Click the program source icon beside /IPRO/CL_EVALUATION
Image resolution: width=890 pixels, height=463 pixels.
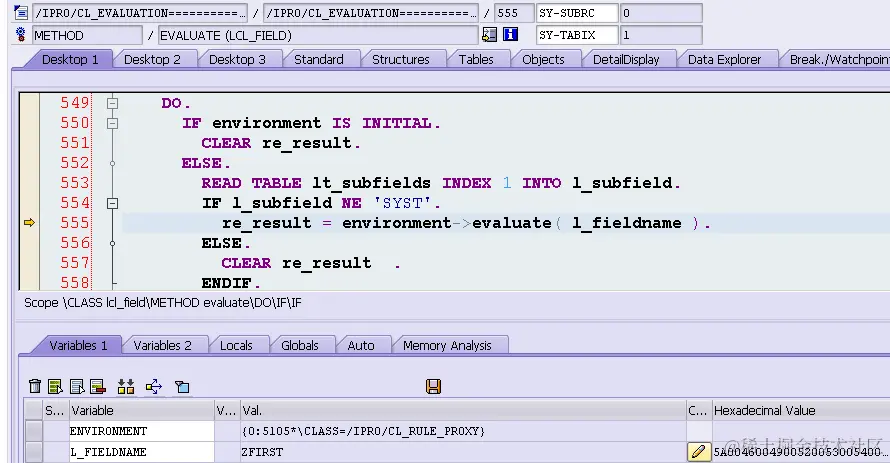coord(21,12)
